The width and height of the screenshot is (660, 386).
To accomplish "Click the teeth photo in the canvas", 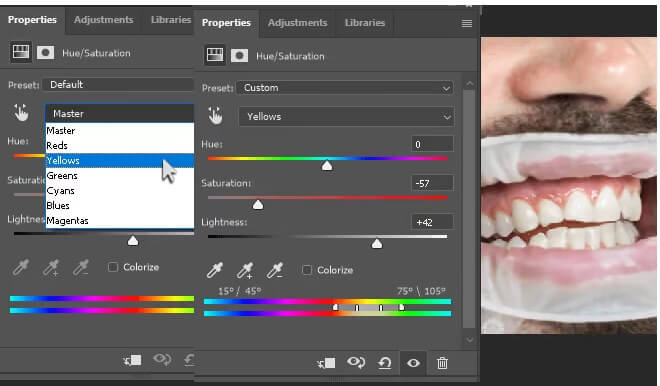I will tap(569, 185).
